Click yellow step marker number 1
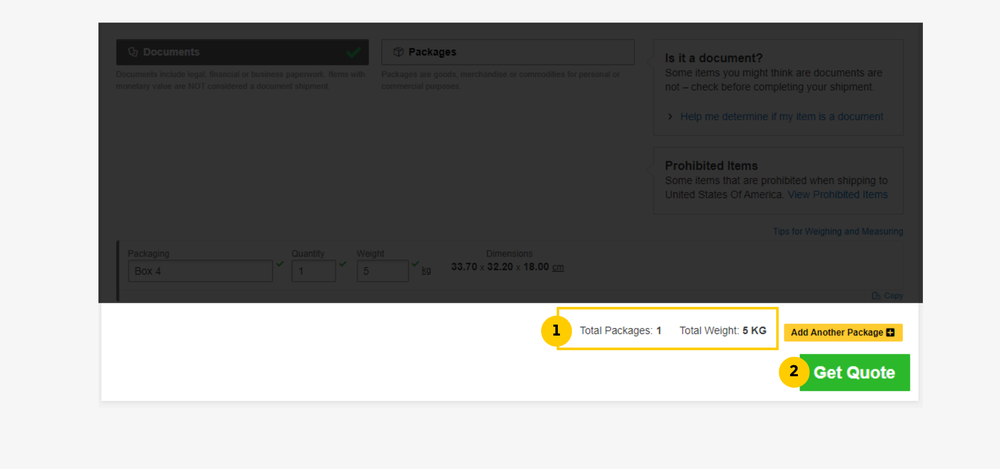Viewport: 1000px width, 469px height. (x=556, y=331)
